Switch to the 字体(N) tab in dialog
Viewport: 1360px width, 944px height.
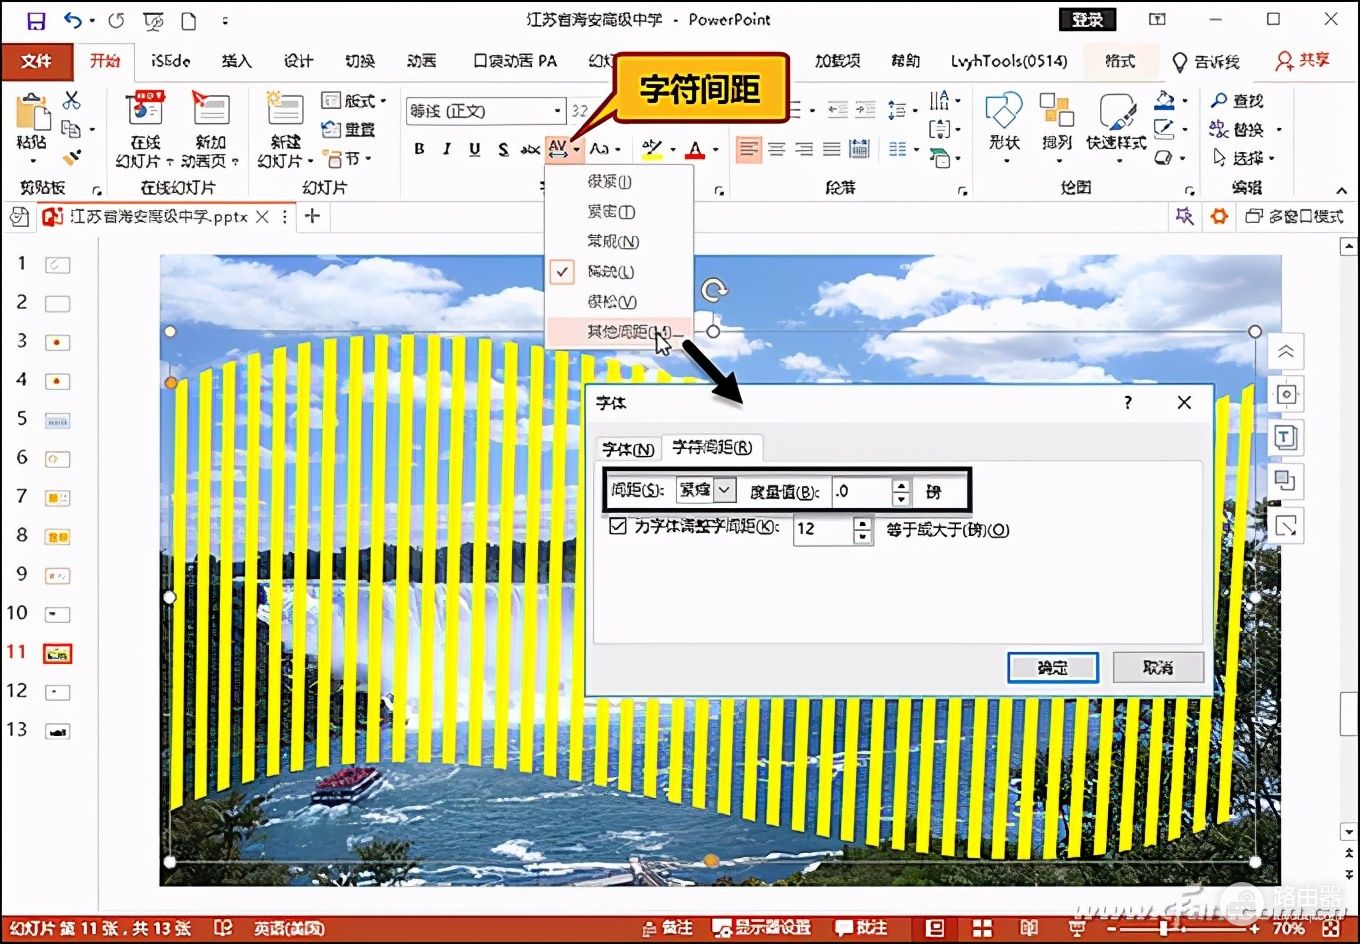(x=628, y=449)
